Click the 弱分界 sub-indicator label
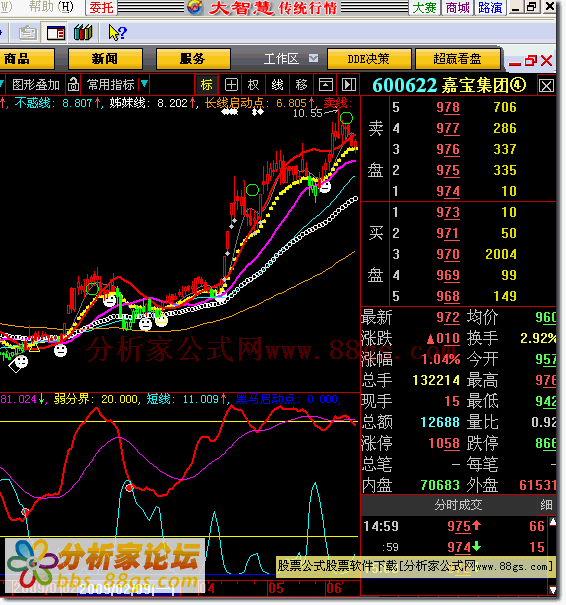The height and width of the screenshot is (605, 566). [x=72, y=399]
